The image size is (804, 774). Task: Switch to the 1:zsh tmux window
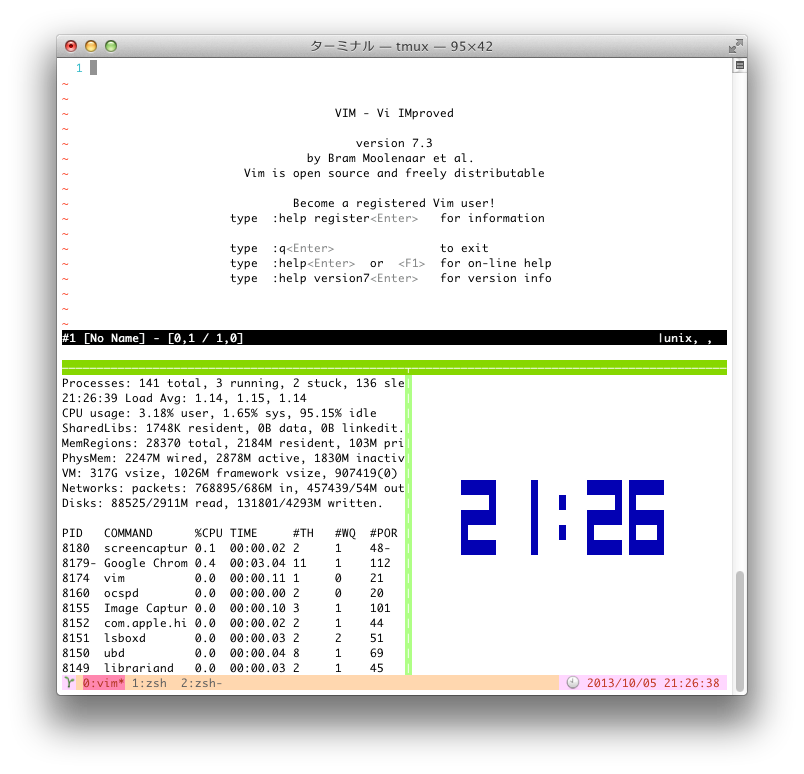pos(149,683)
